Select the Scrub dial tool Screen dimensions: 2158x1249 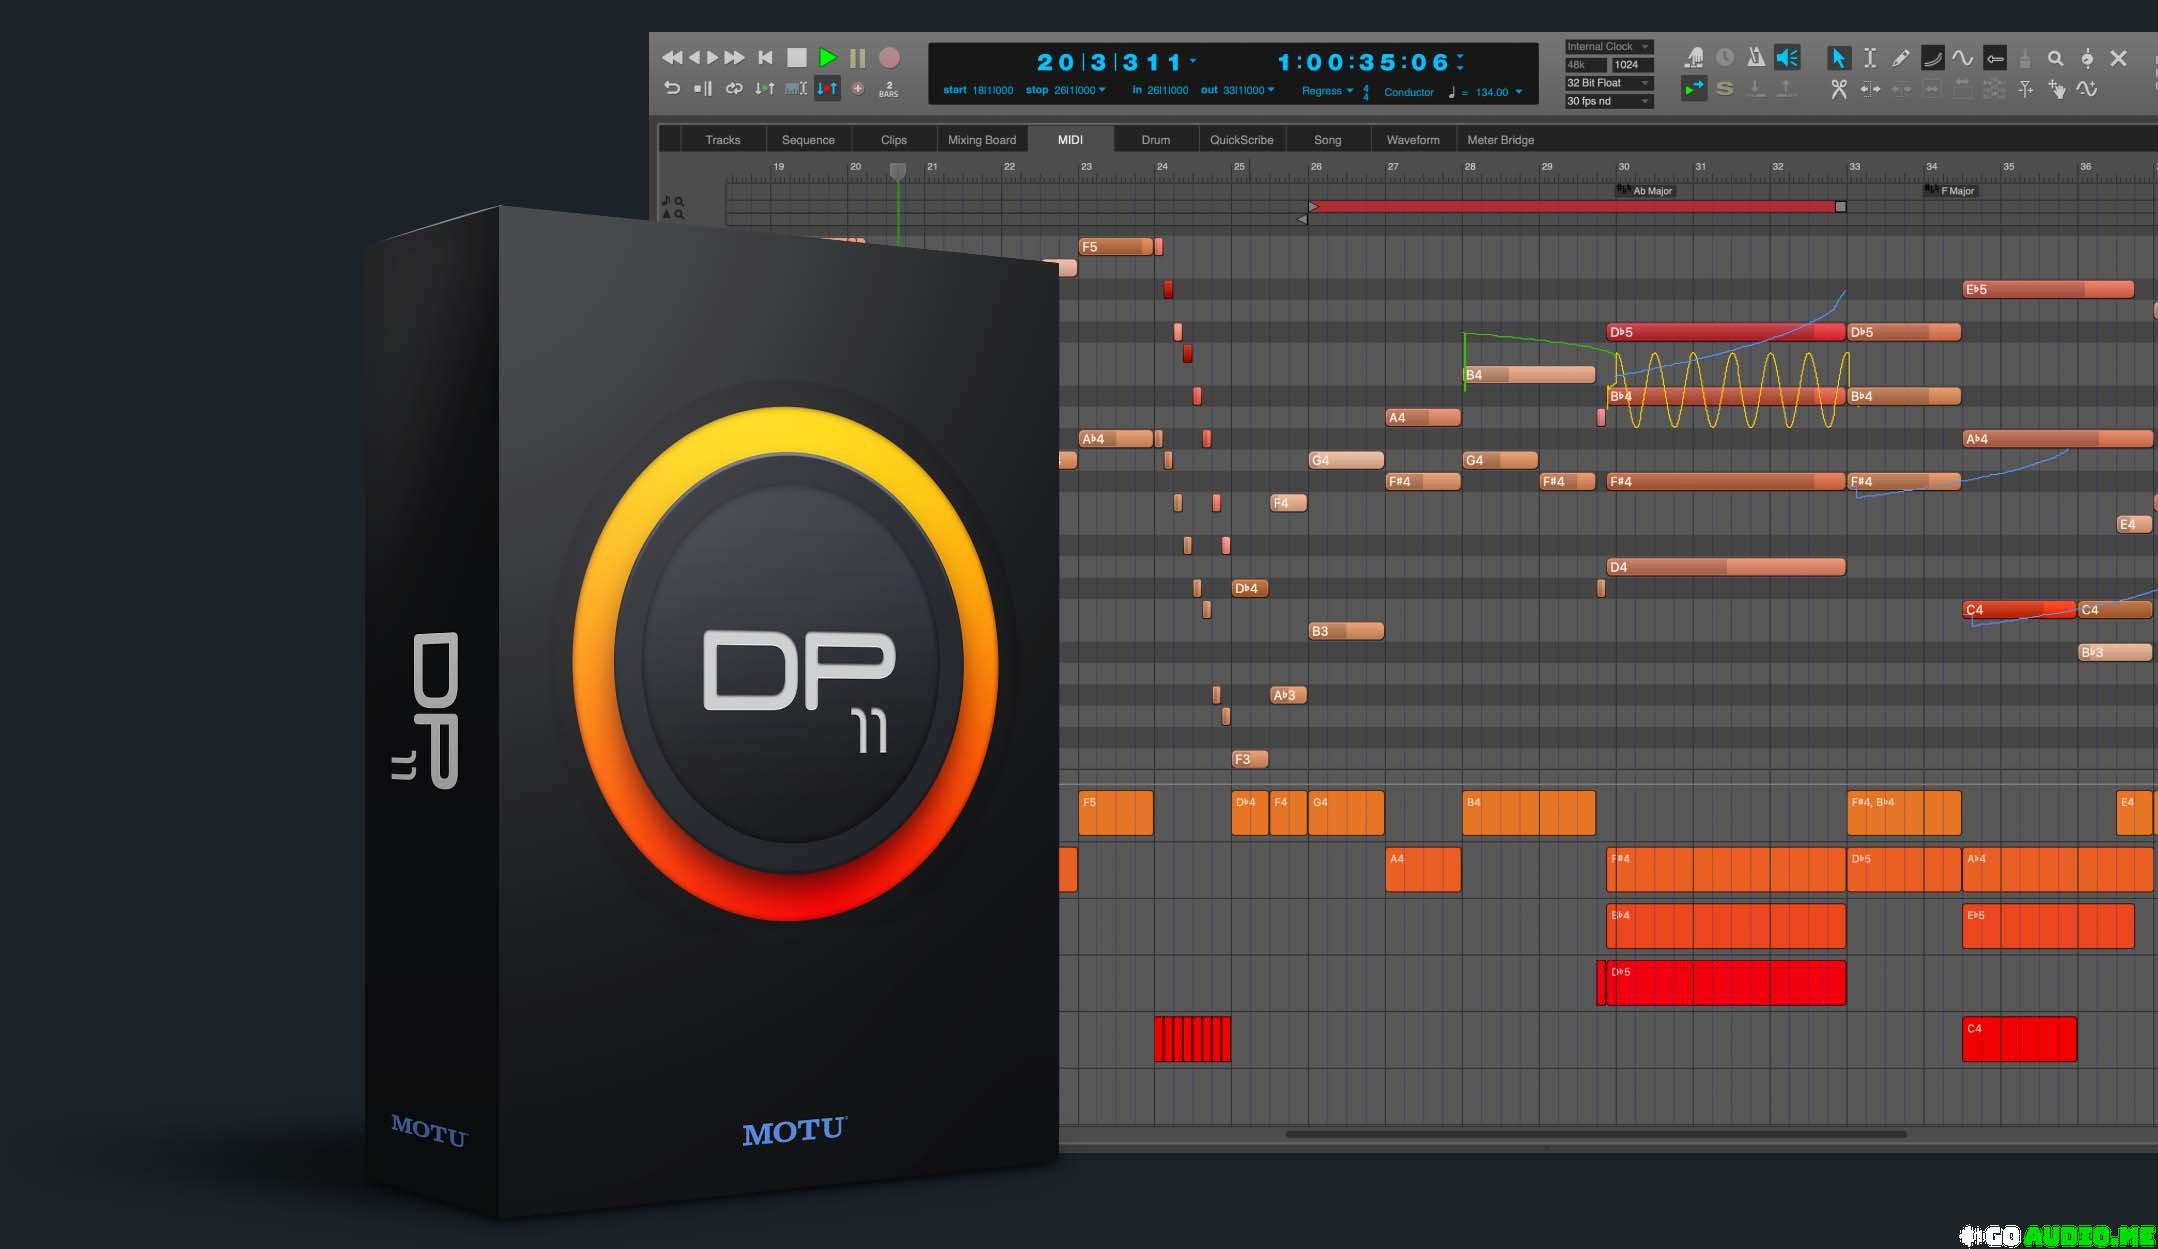(x=2087, y=58)
